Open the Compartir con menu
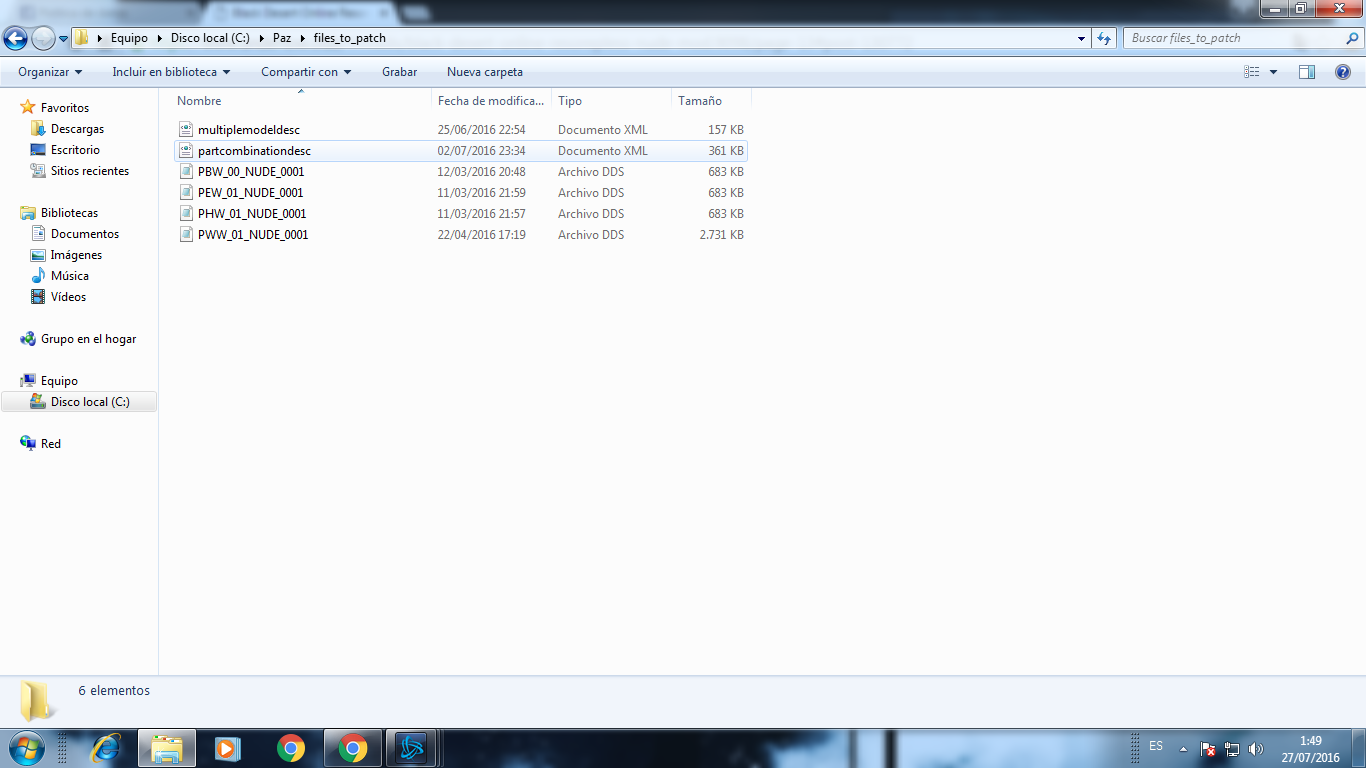Viewport: 1366px width, 768px height. (306, 72)
